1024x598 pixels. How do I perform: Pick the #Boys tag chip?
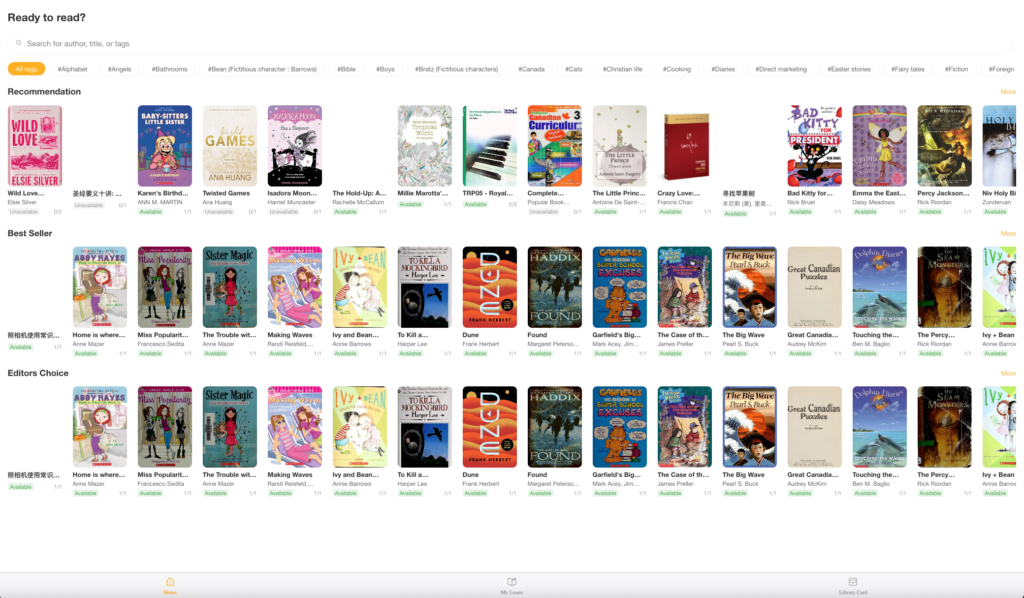tap(385, 69)
